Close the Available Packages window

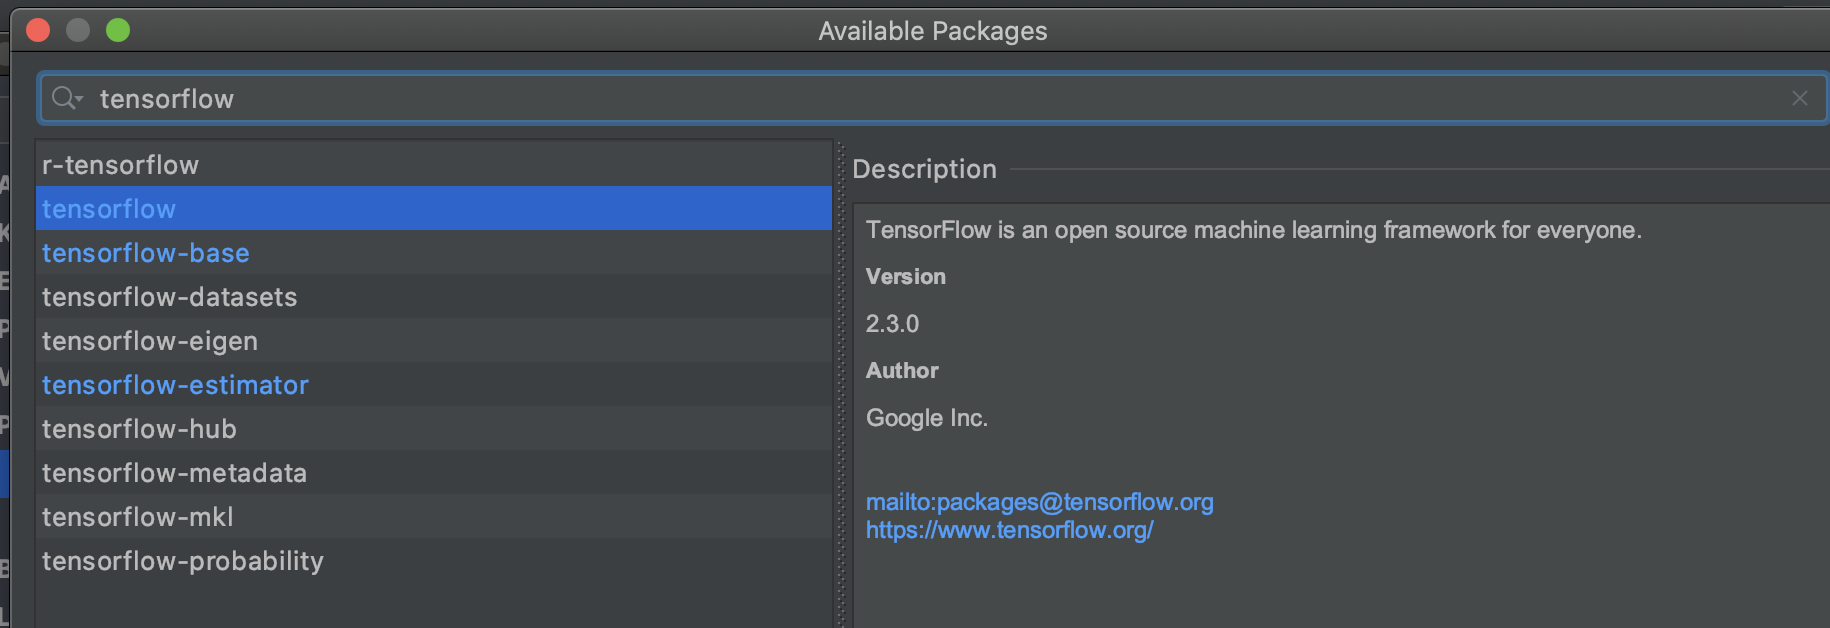tap(38, 30)
